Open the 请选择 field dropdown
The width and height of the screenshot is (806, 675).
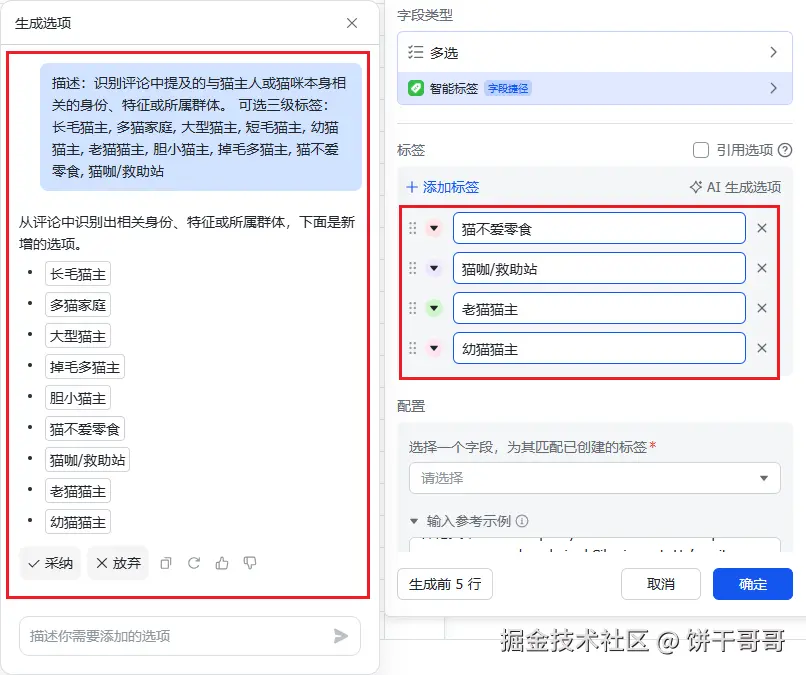tap(595, 478)
